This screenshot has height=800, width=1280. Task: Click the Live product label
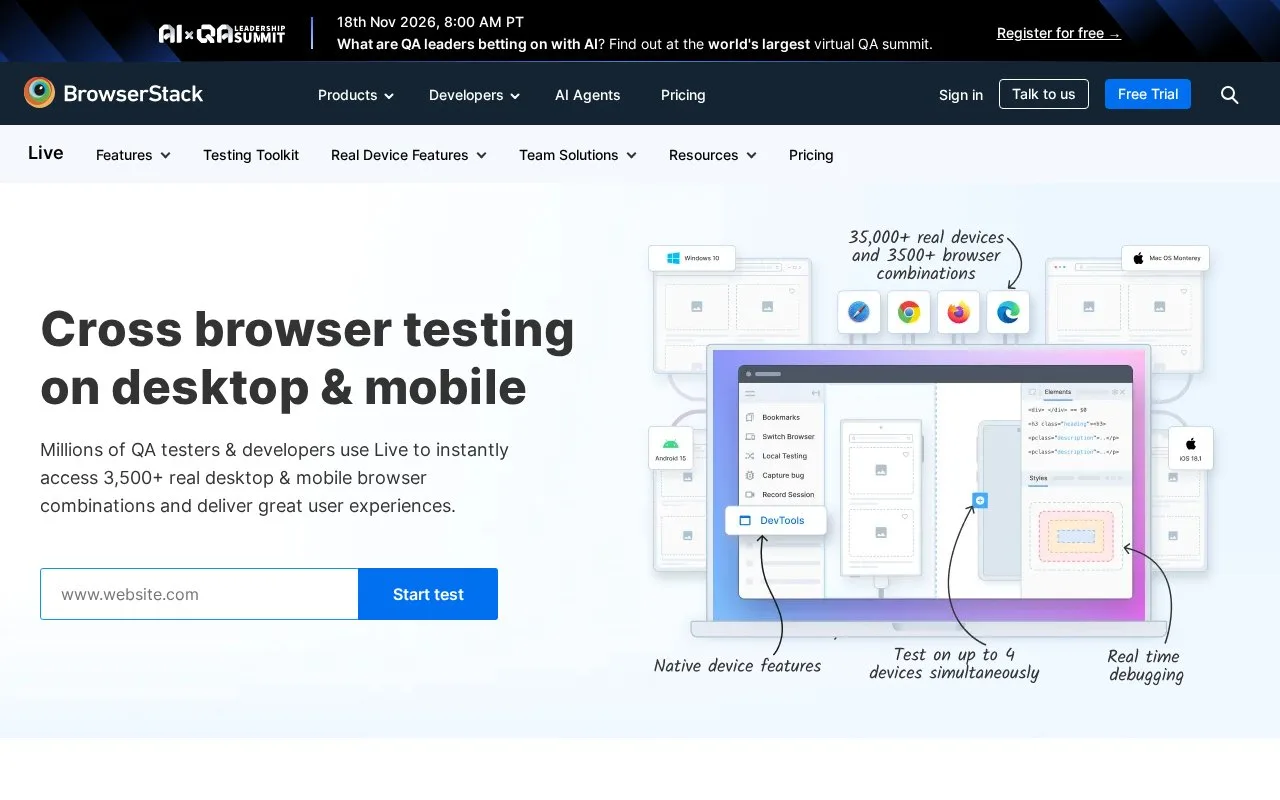click(46, 153)
